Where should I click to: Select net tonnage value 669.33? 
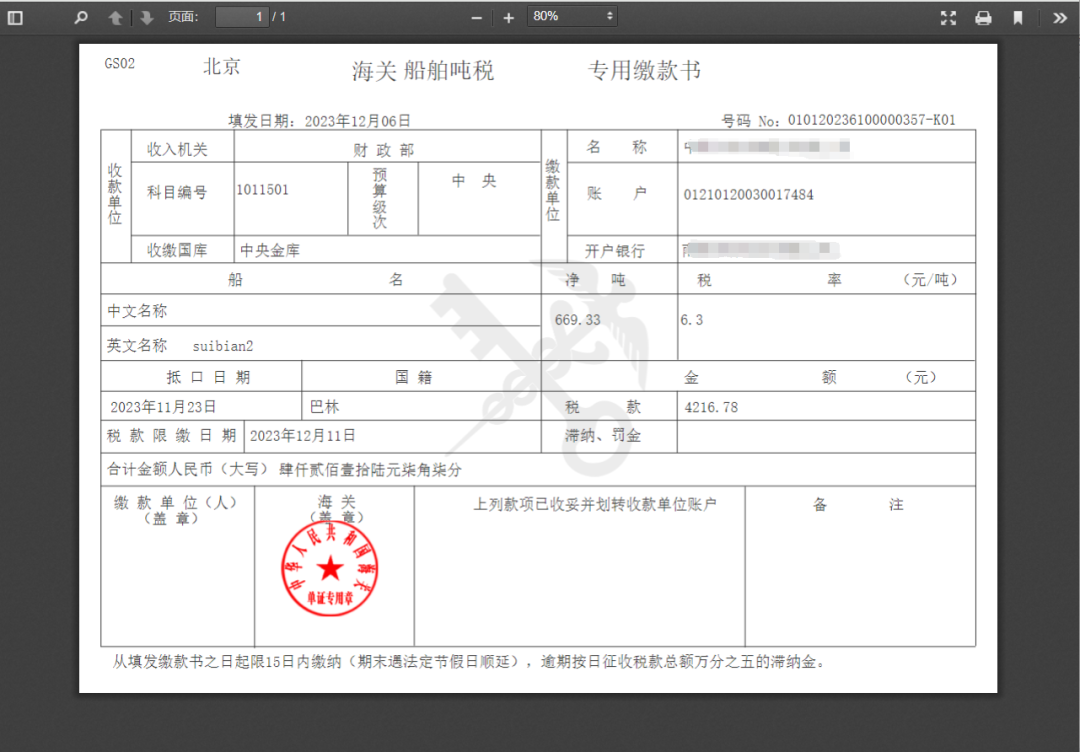577,320
